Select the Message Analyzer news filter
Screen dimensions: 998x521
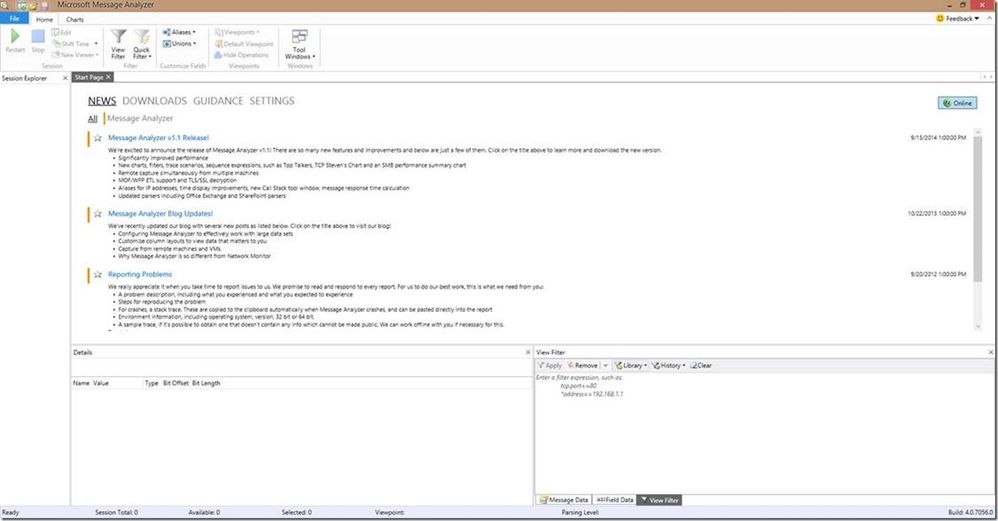click(x=140, y=118)
